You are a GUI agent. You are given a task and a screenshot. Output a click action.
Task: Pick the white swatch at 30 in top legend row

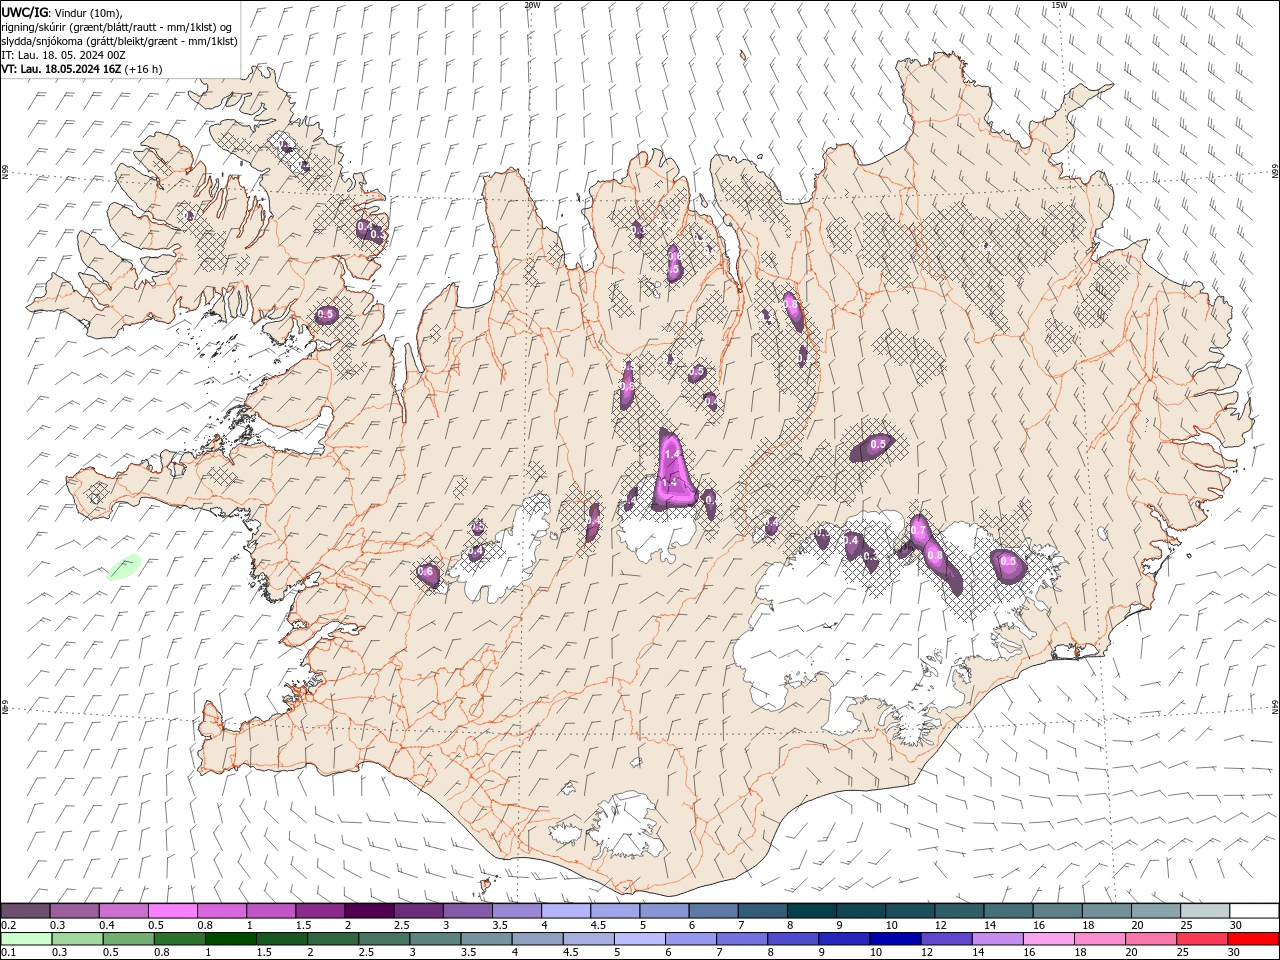1254,911
